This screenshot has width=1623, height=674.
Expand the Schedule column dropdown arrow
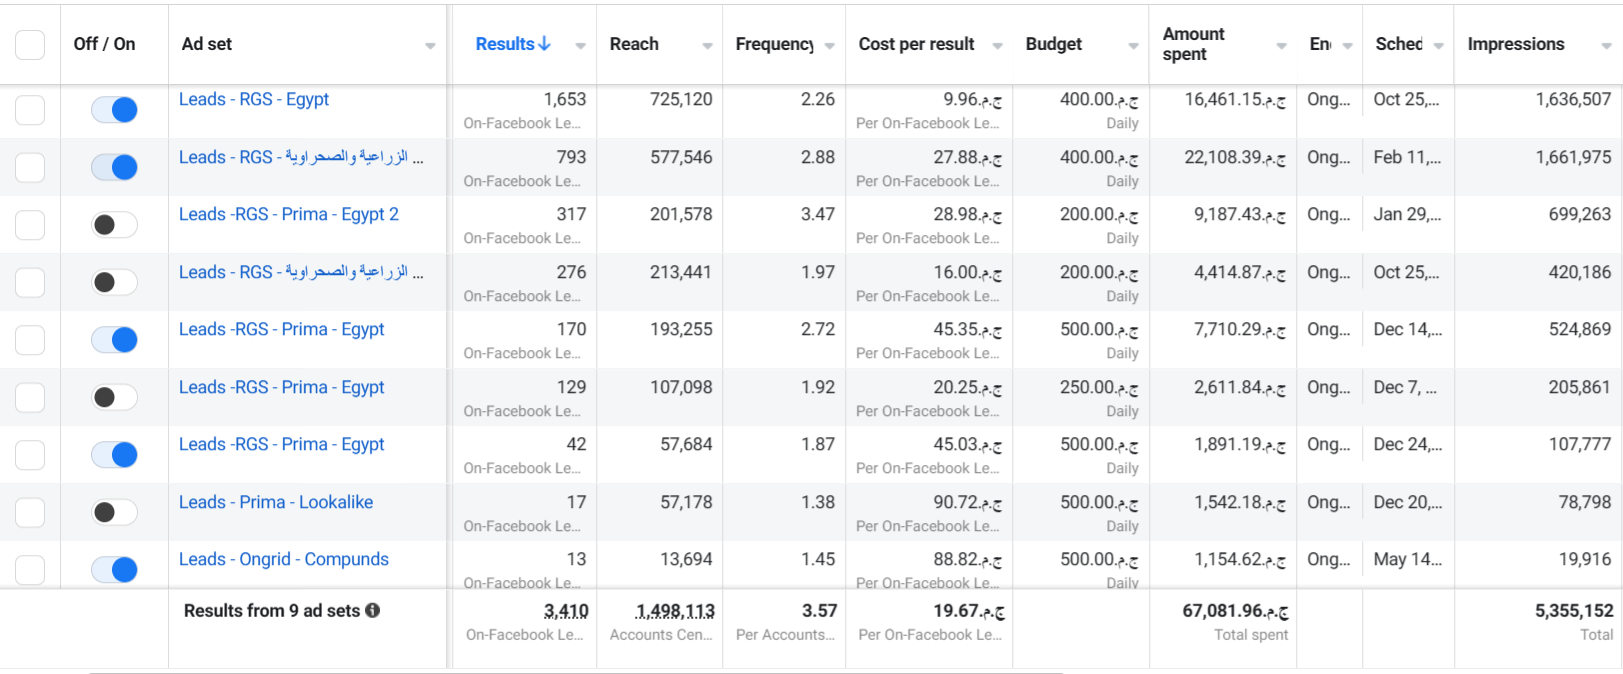1438,46
